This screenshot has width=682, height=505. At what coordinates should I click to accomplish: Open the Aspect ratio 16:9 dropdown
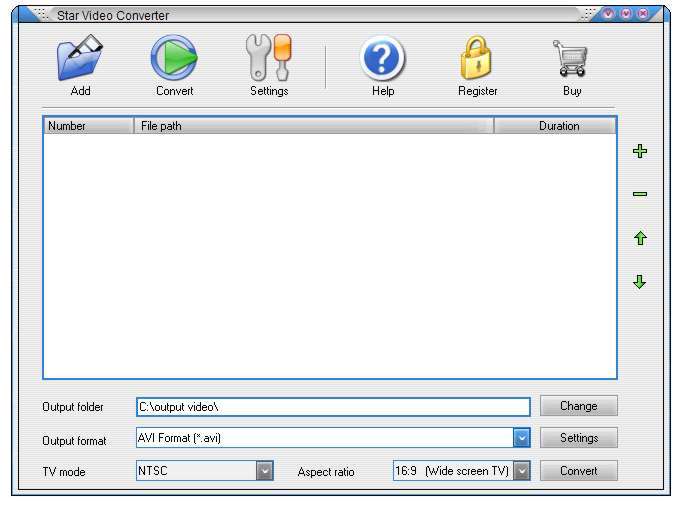(x=521, y=471)
